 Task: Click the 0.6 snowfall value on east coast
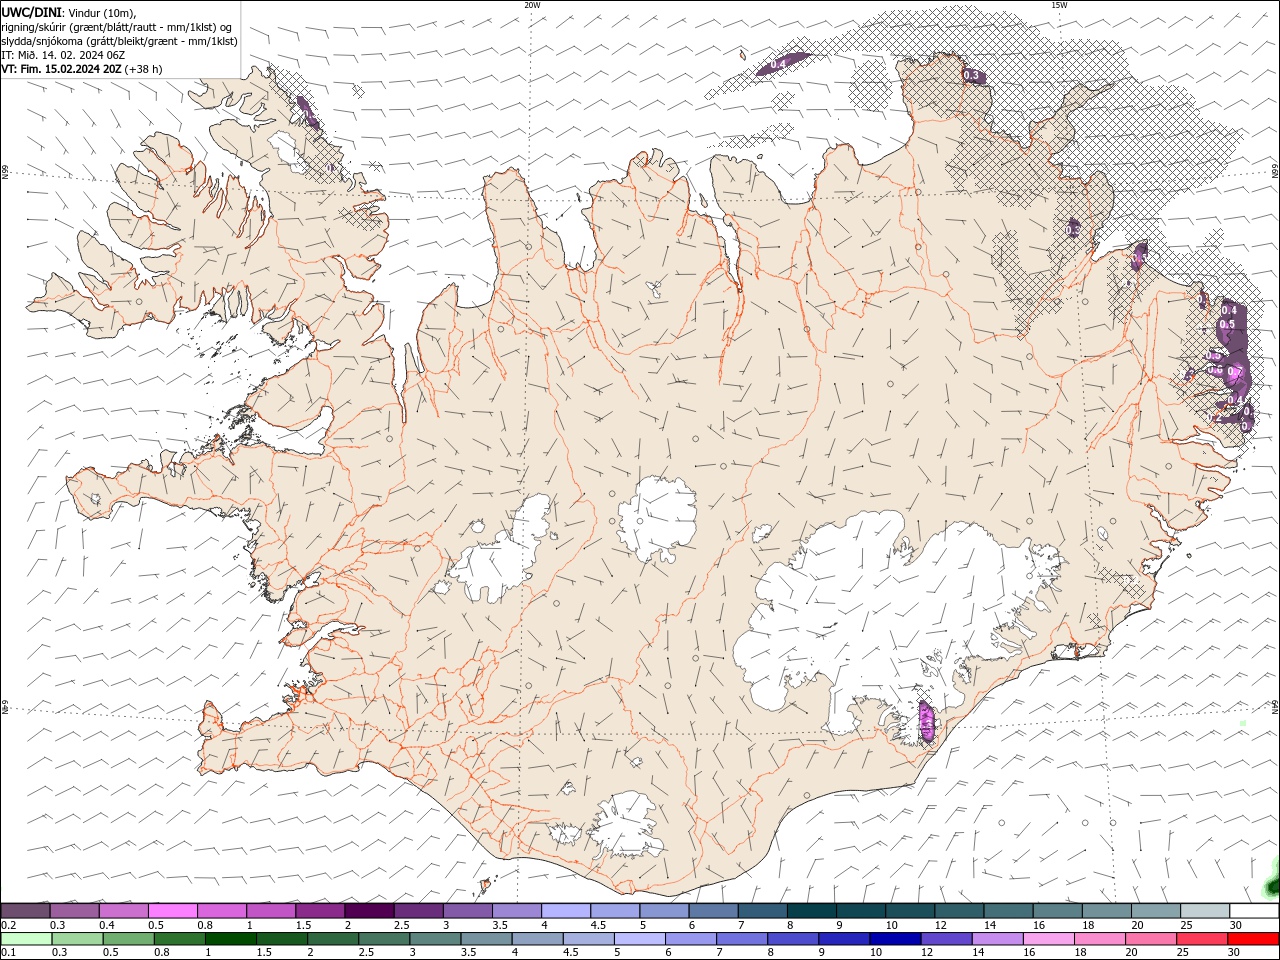pyautogui.click(x=1216, y=370)
